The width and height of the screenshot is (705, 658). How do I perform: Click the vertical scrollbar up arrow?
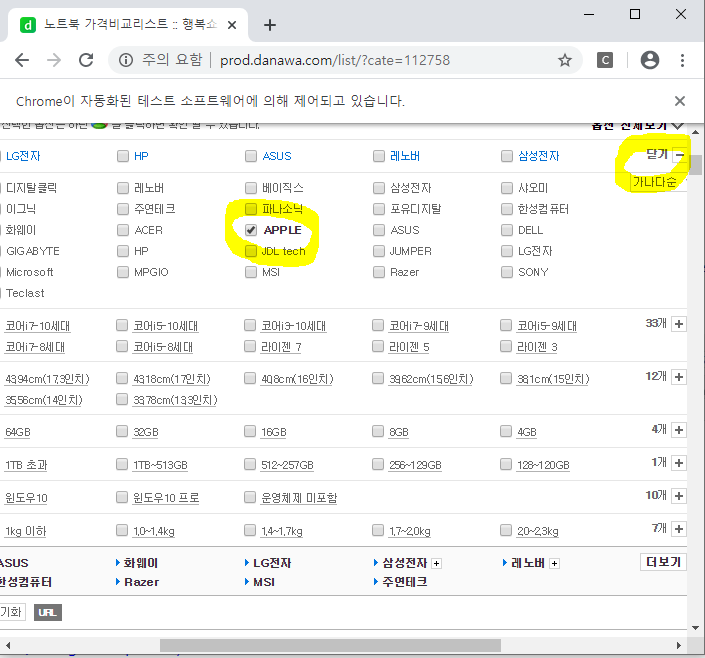coord(696,132)
